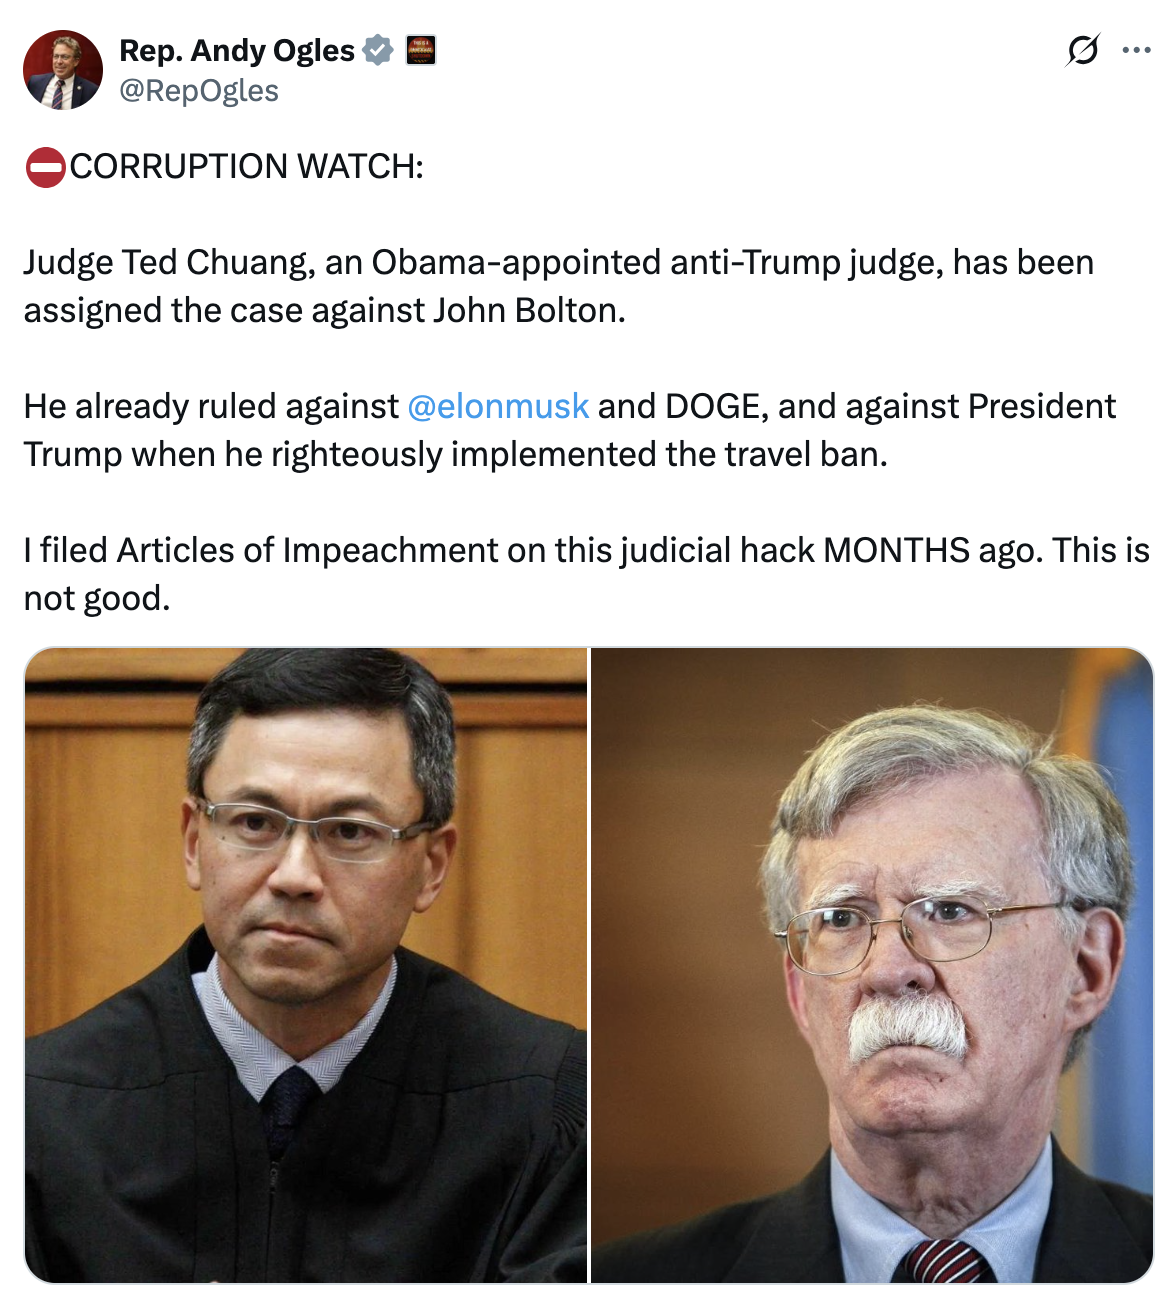1176x1308 pixels.
Task: Open Rep. Andy Ogles' profile avatar
Action: pos(63,69)
